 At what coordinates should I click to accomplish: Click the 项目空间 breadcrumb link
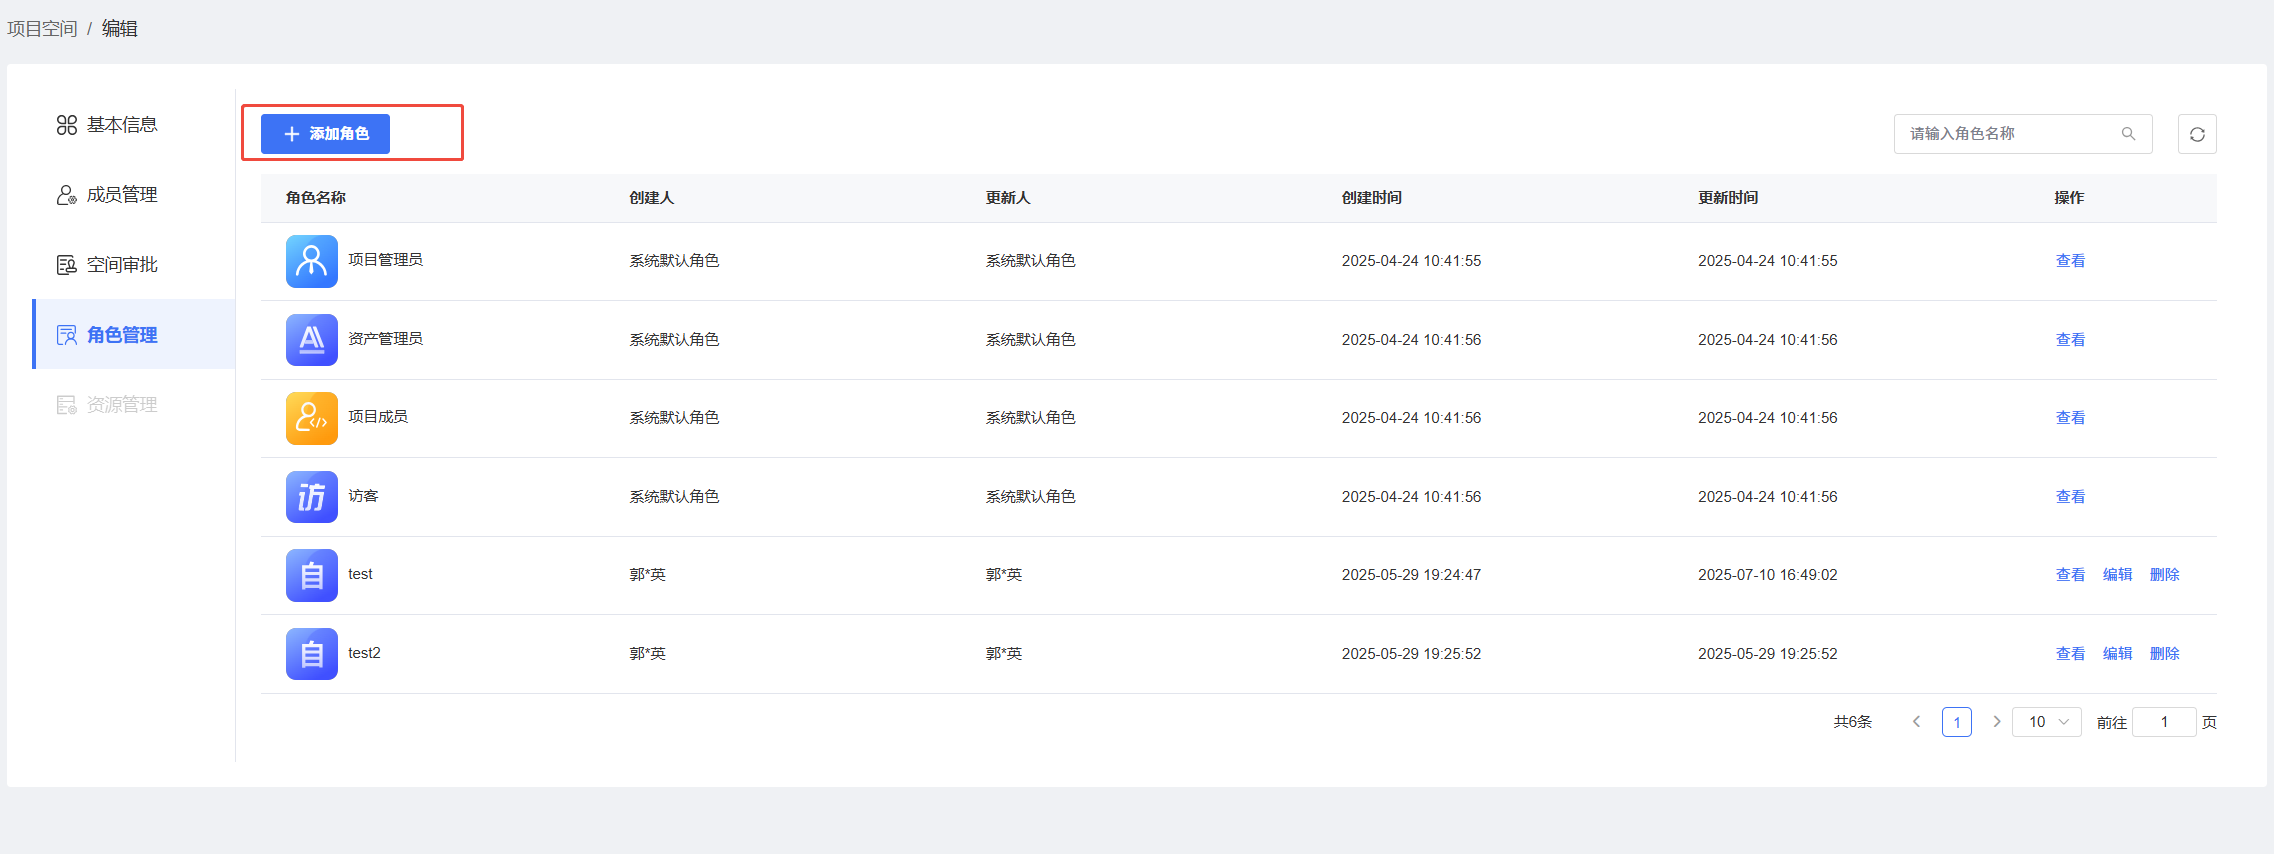42,29
